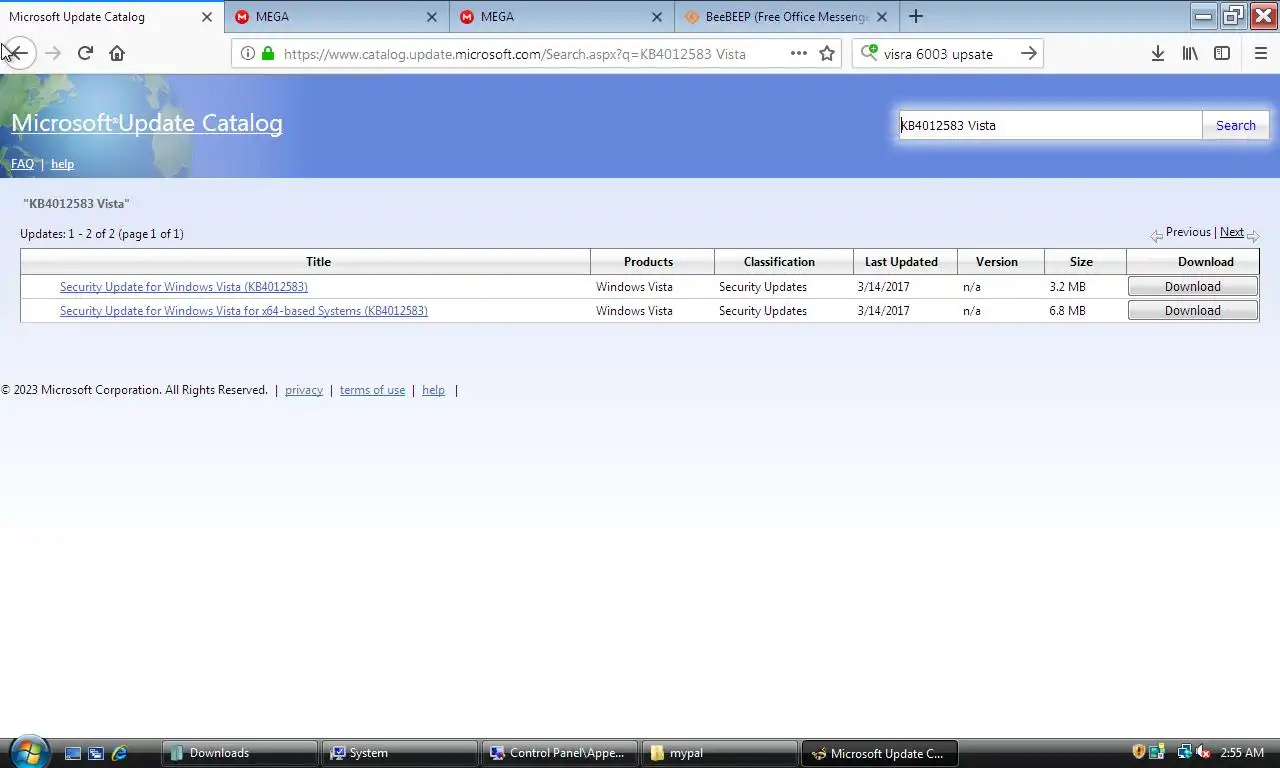Viewport: 1280px width, 768px height.
Task: Switch to the Downloads taskbar window
Action: tap(240, 753)
